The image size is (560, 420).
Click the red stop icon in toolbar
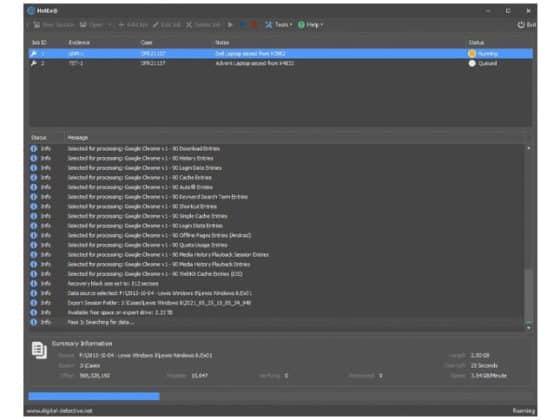click(254, 25)
